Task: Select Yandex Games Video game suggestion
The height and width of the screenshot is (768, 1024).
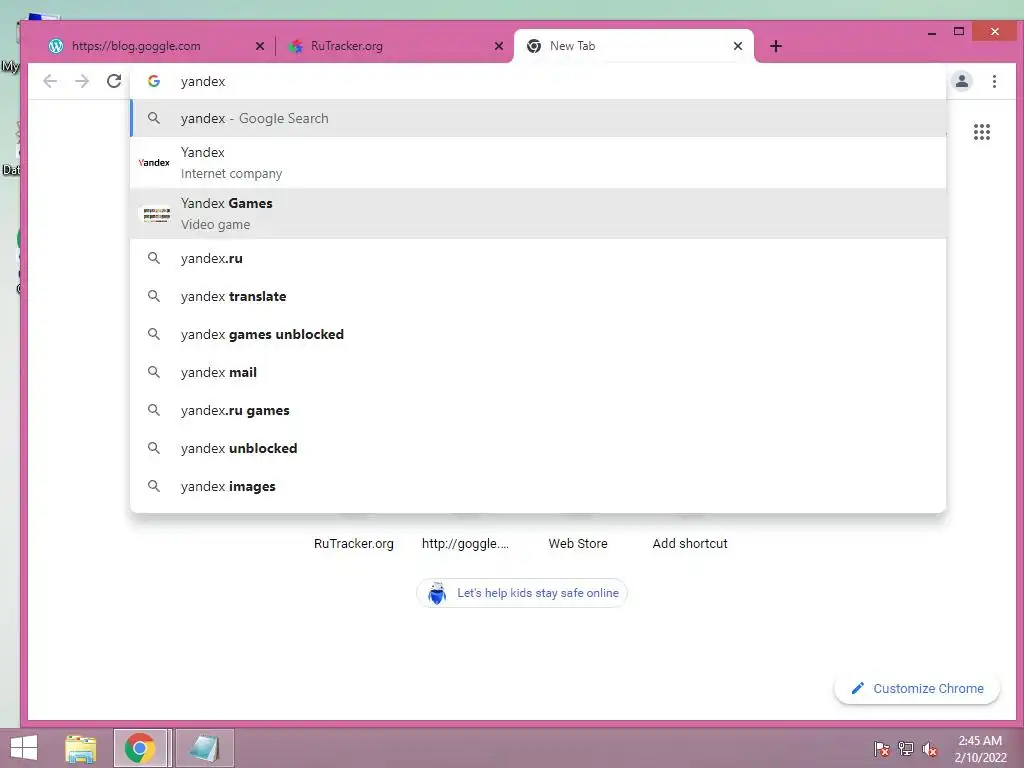Action: point(538,214)
